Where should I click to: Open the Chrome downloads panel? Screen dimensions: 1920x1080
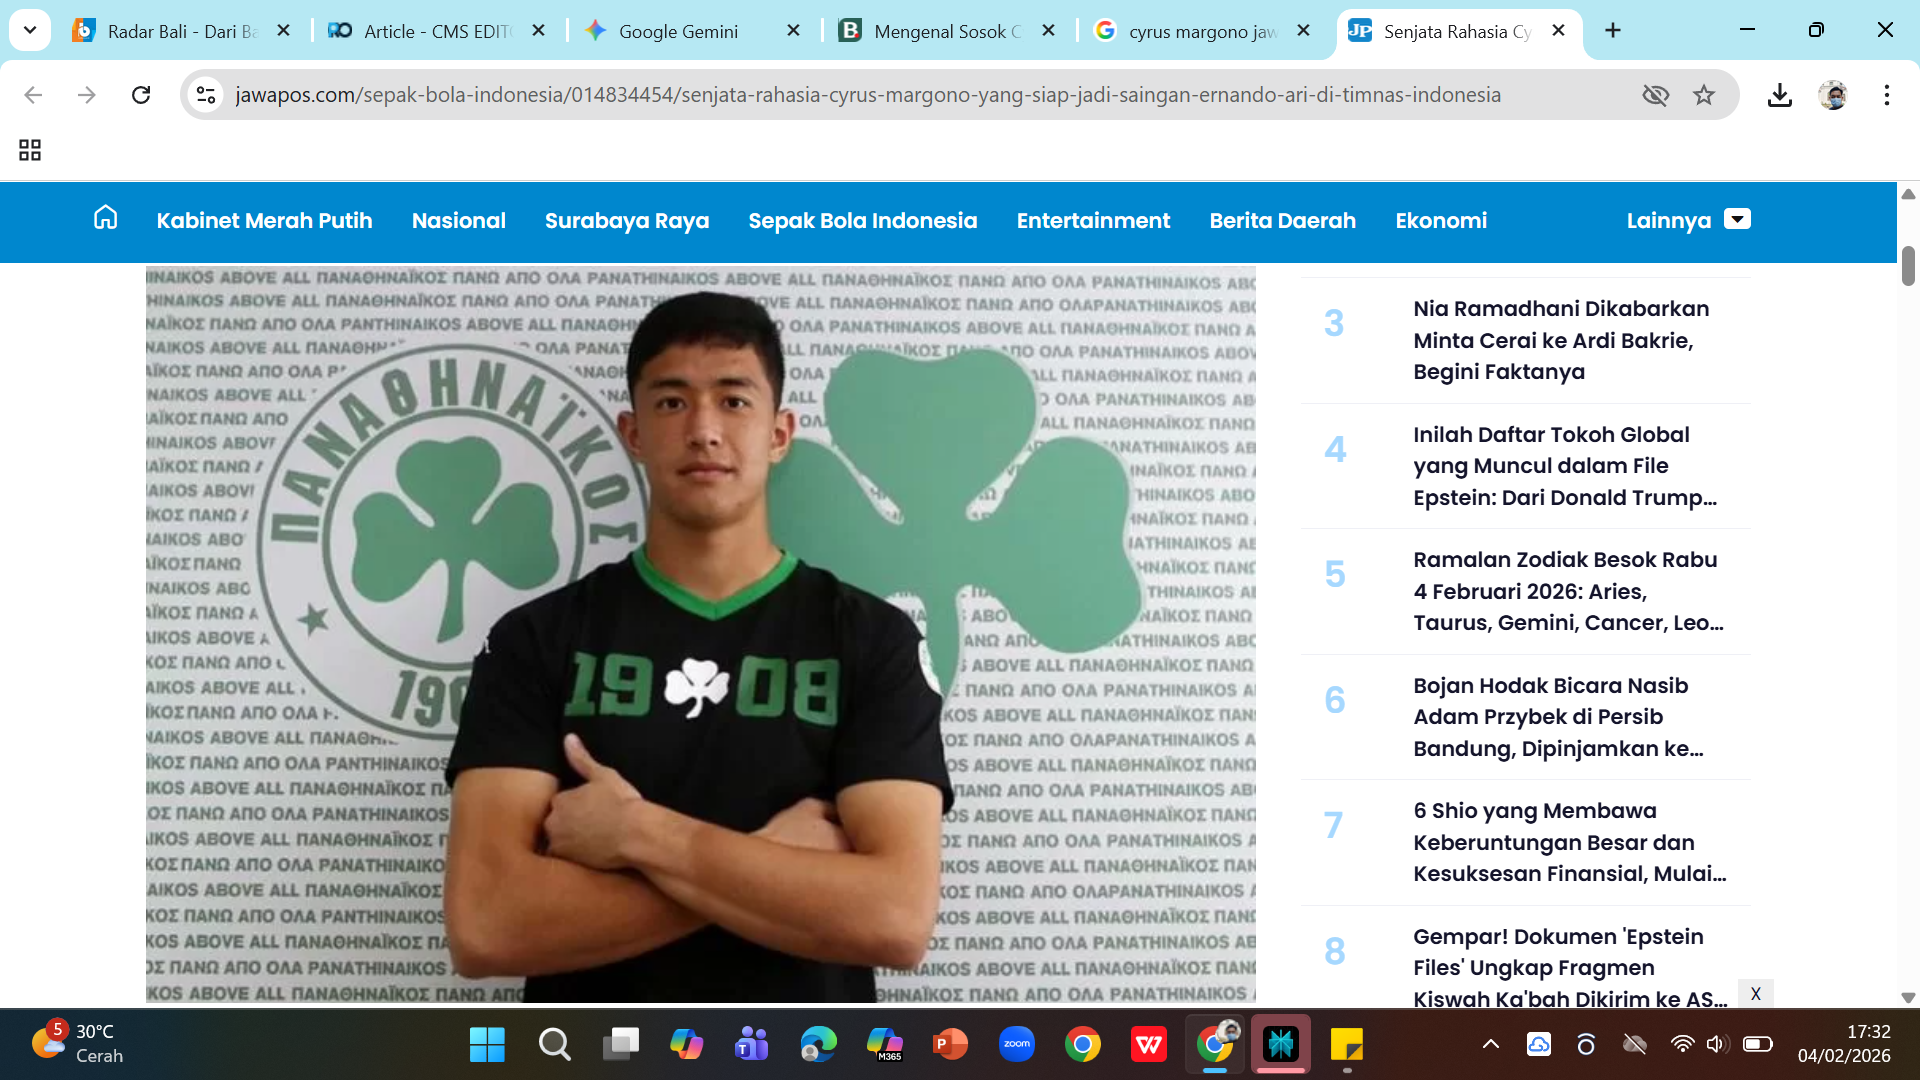point(1779,95)
